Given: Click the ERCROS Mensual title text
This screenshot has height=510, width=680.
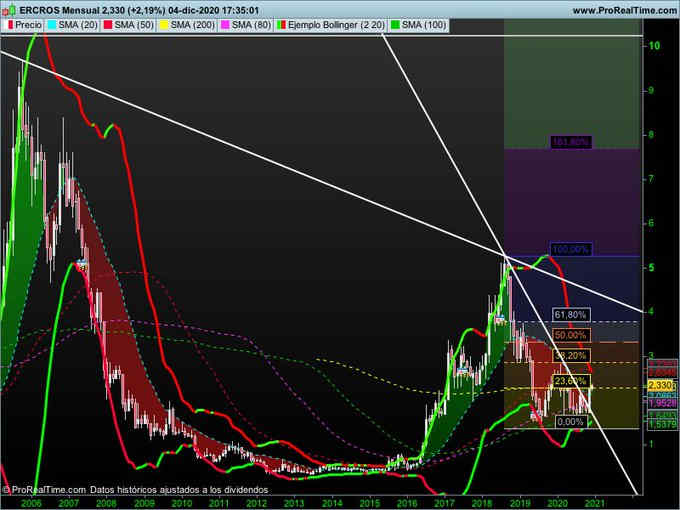Looking at the screenshot, I should tap(58, 10).
